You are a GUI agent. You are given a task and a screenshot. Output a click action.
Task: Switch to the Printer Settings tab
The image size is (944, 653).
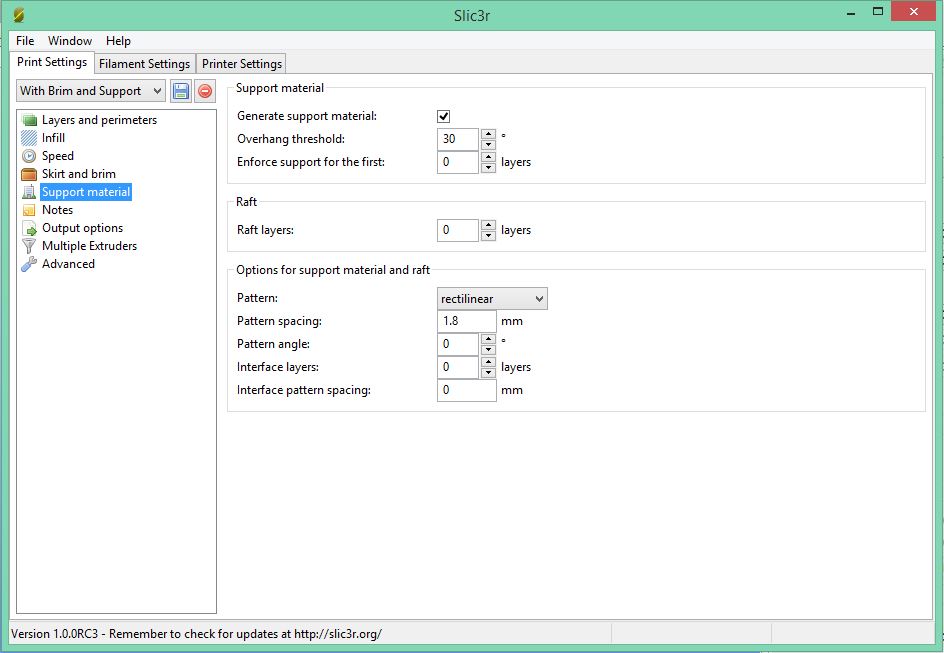click(x=242, y=64)
